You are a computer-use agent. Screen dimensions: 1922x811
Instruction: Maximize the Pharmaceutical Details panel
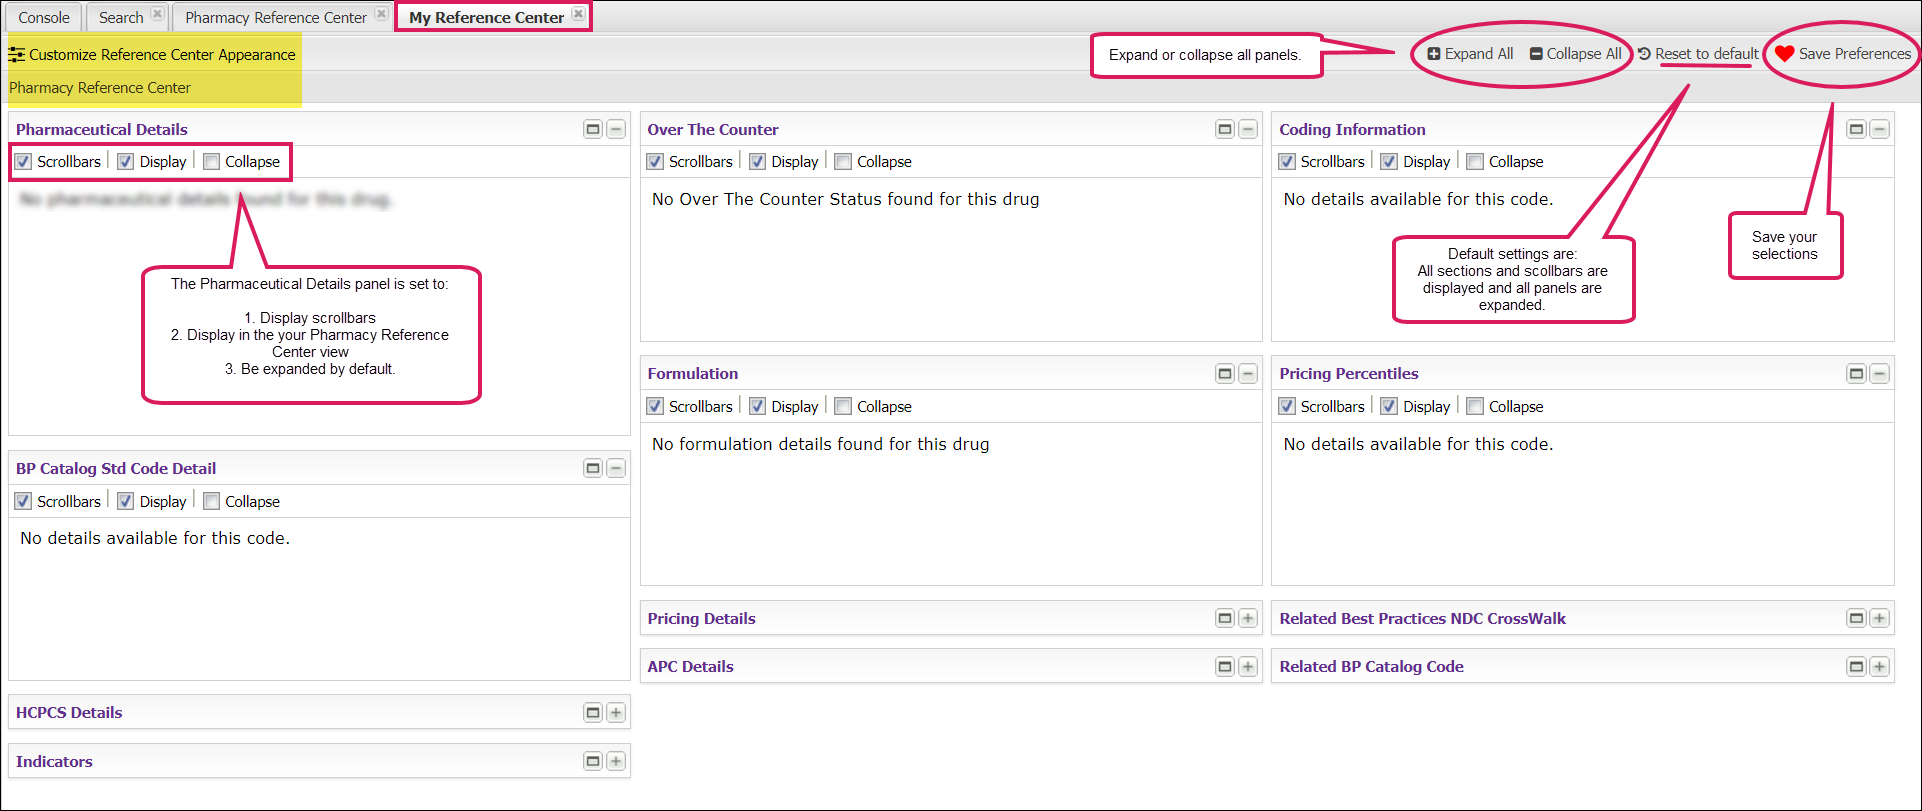[593, 129]
